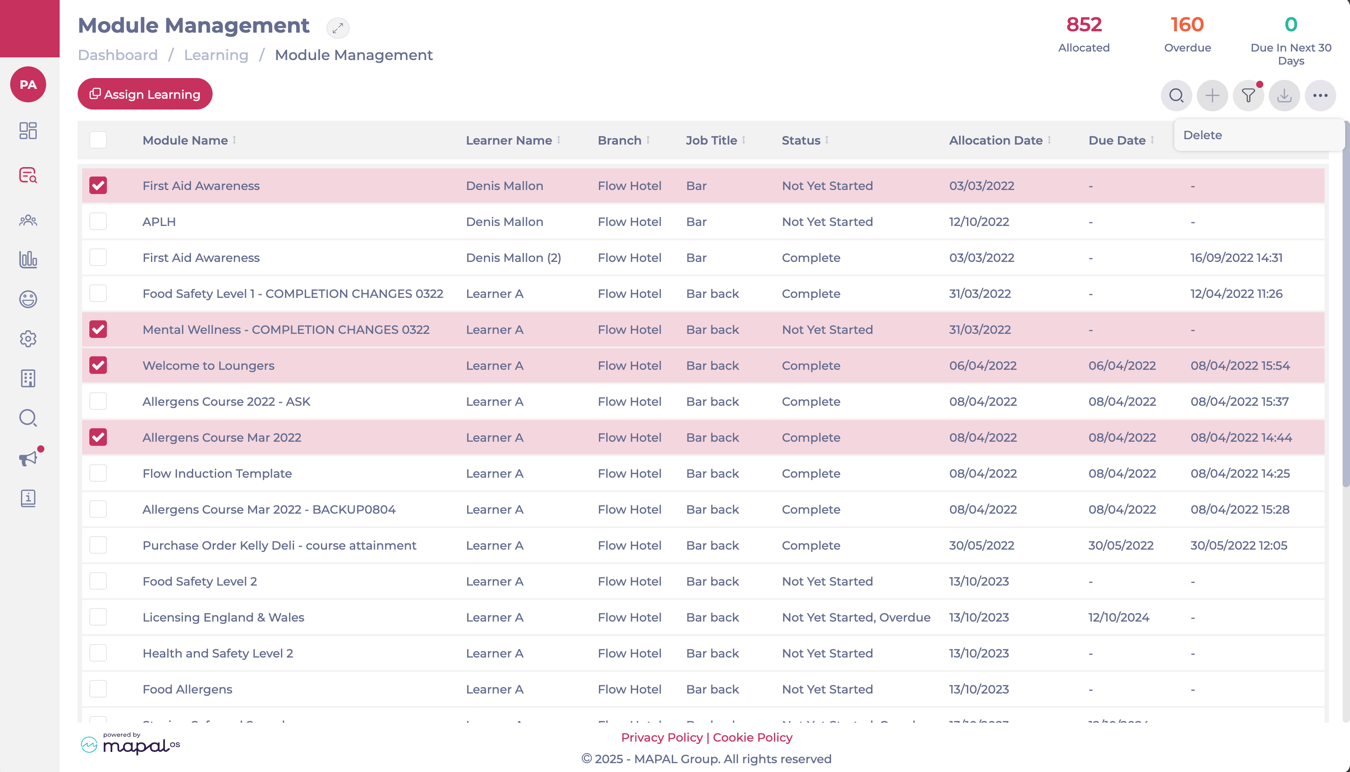Open the filter funnel icon
The image size is (1350, 772).
point(1248,96)
